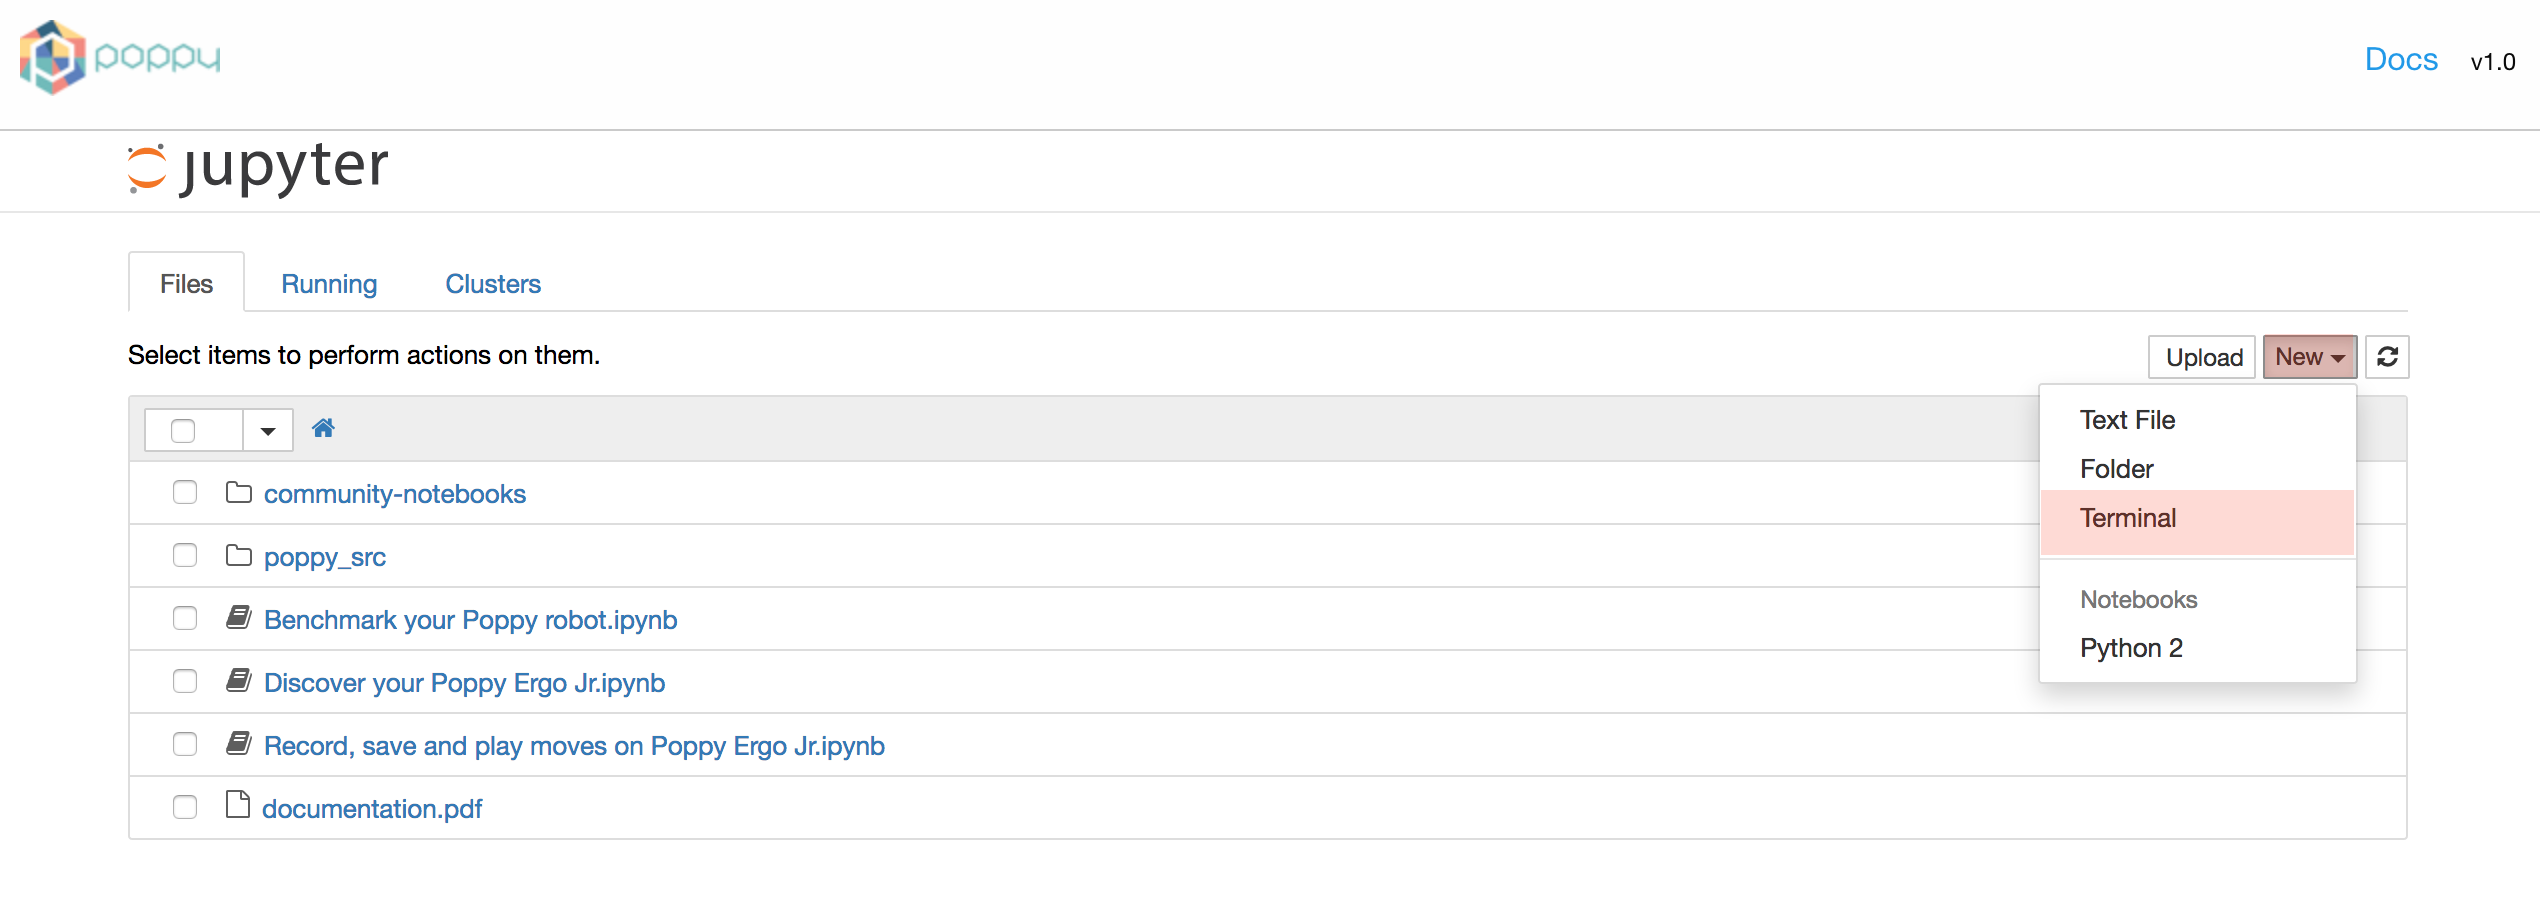Open the Docs link
This screenshot has height=902, width=2540.
(x=2401, y=60)
